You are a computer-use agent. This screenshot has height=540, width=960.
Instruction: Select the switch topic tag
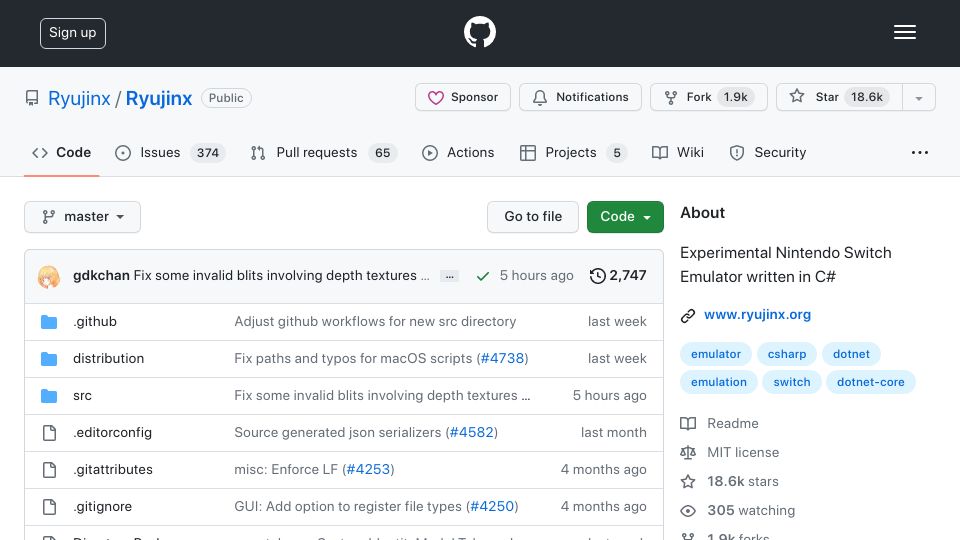pyautogui.click(x=792, y=382)
